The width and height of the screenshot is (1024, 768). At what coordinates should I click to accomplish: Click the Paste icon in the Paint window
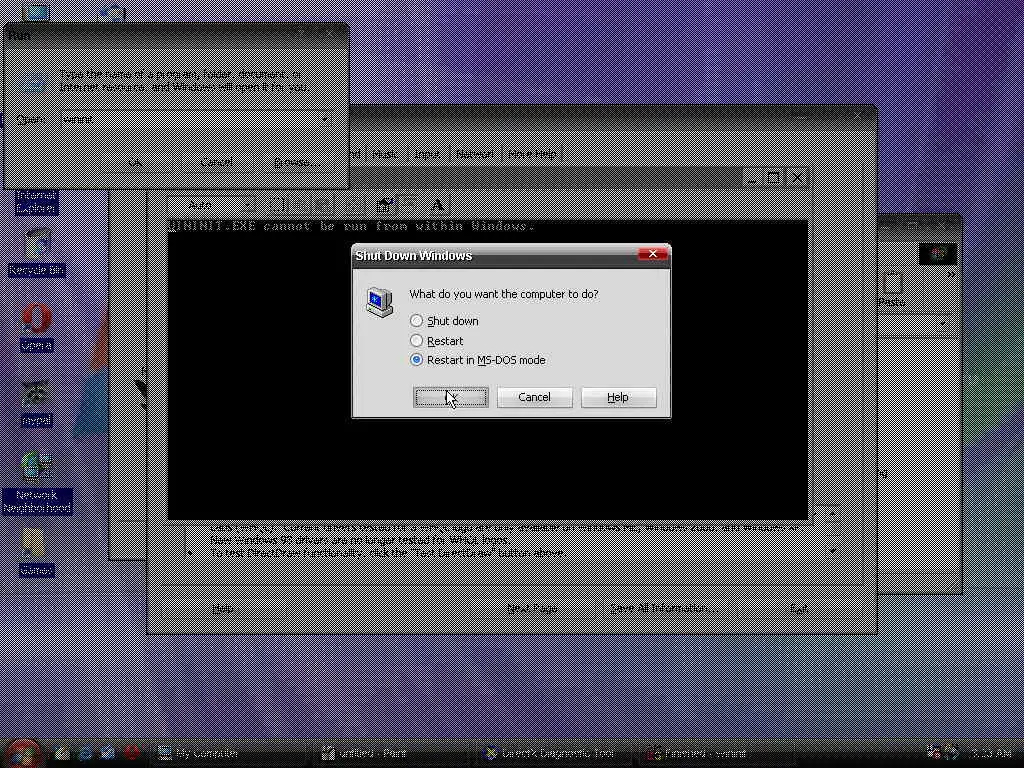tap(892, 289)
